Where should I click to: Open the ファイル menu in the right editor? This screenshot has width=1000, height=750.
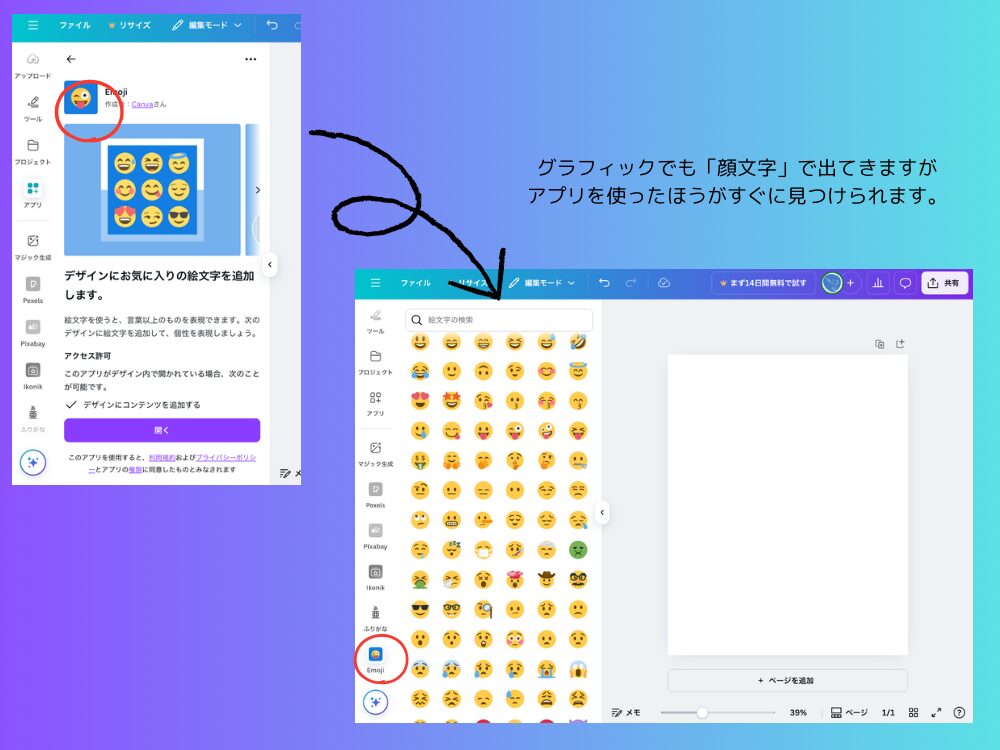(x=415, y=283)
